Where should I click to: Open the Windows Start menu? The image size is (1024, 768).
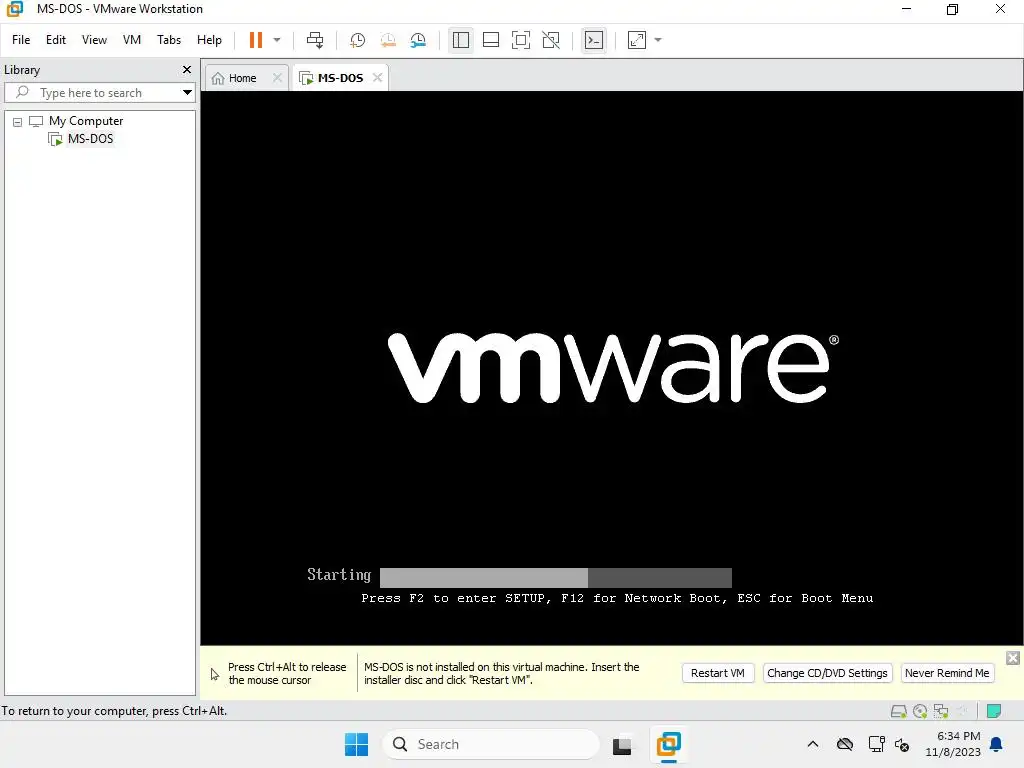(357, 744)
